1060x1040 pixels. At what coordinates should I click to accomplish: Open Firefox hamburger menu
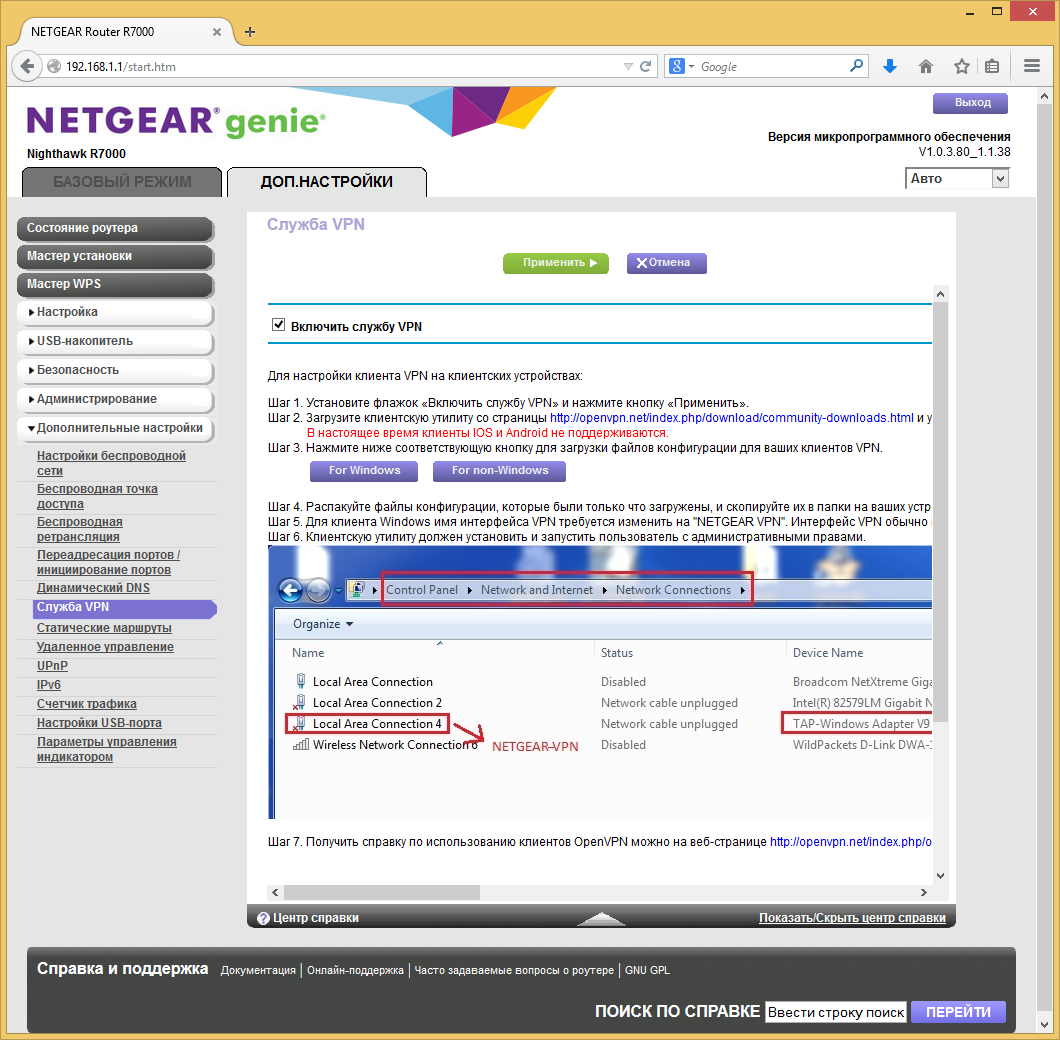(x=1032, y=66)
